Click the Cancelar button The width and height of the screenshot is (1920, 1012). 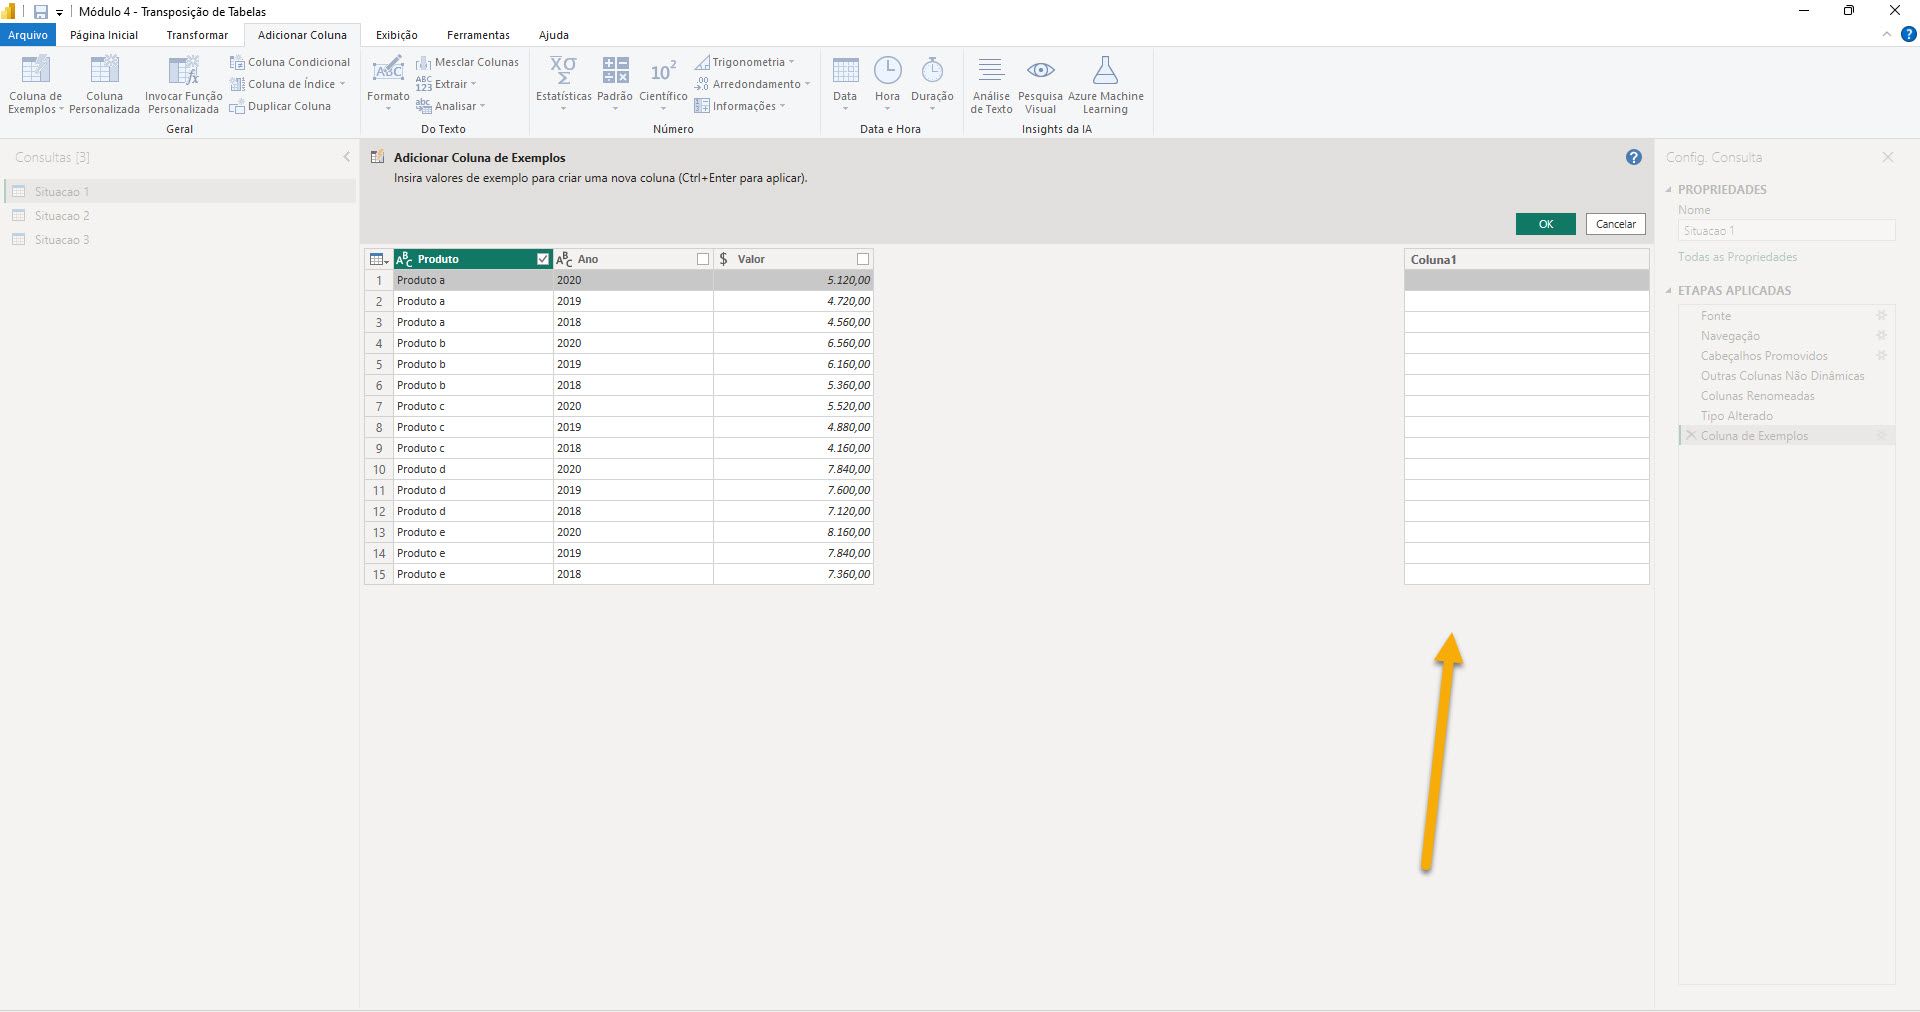click(x=1615, y=224)
